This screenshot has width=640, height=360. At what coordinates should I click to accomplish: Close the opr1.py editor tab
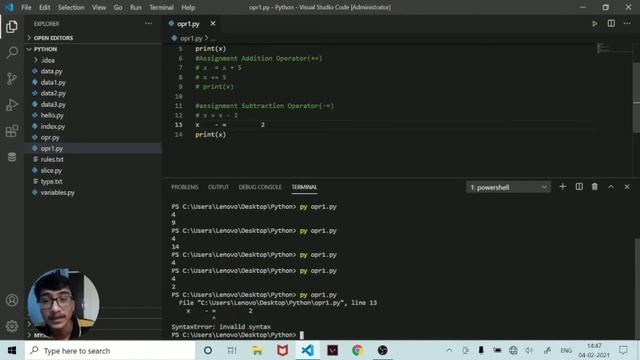coord(213,24)
